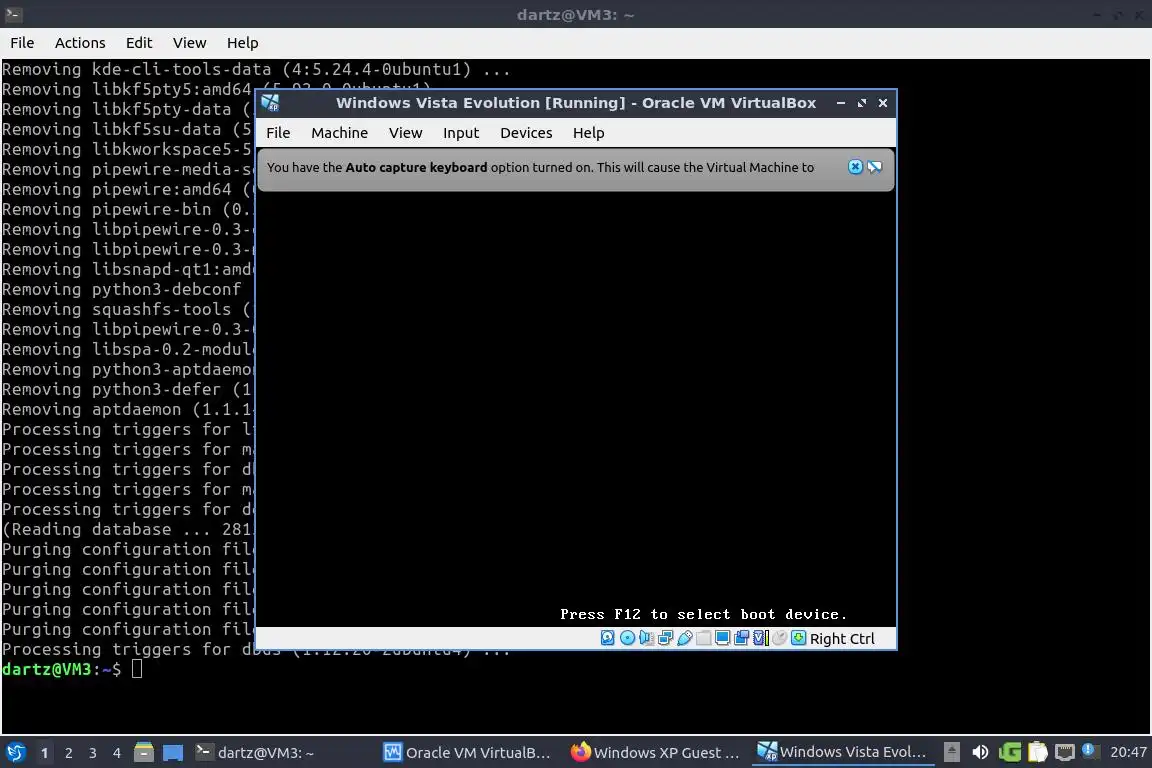
Task: Click the dartz@VM3 terminal prompt line
Action: pyautogui.click(x=72, y=669)
